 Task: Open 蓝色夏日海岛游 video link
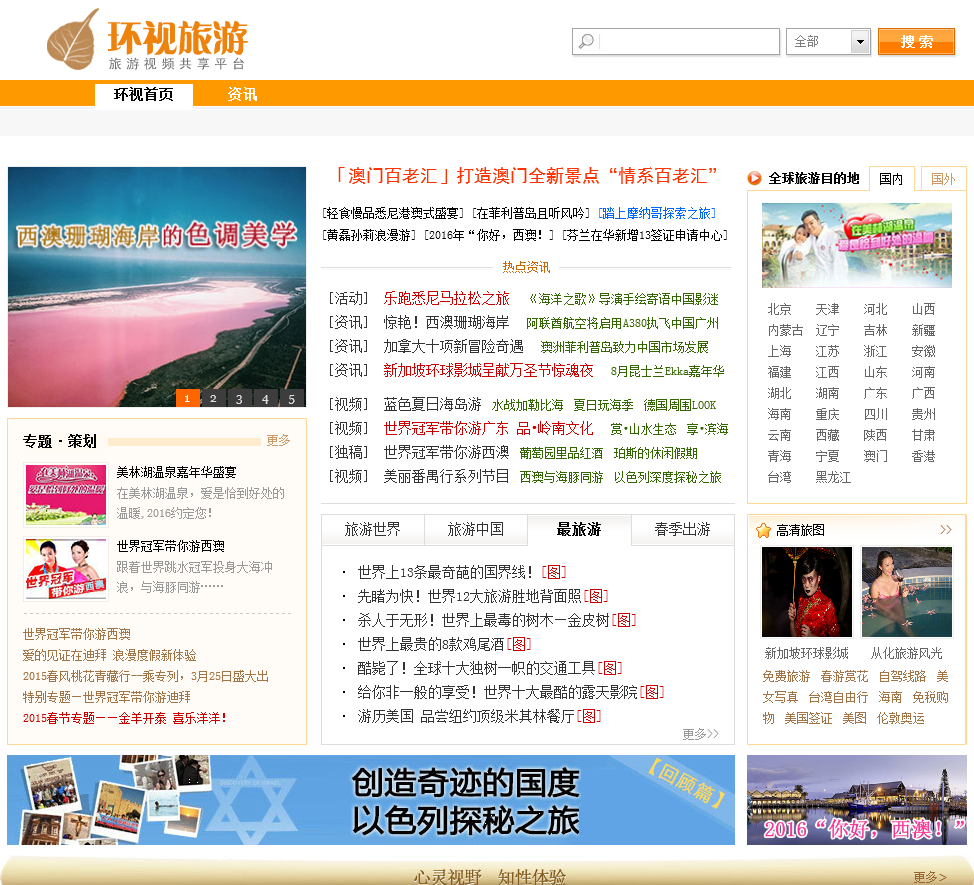click(432, 405)
